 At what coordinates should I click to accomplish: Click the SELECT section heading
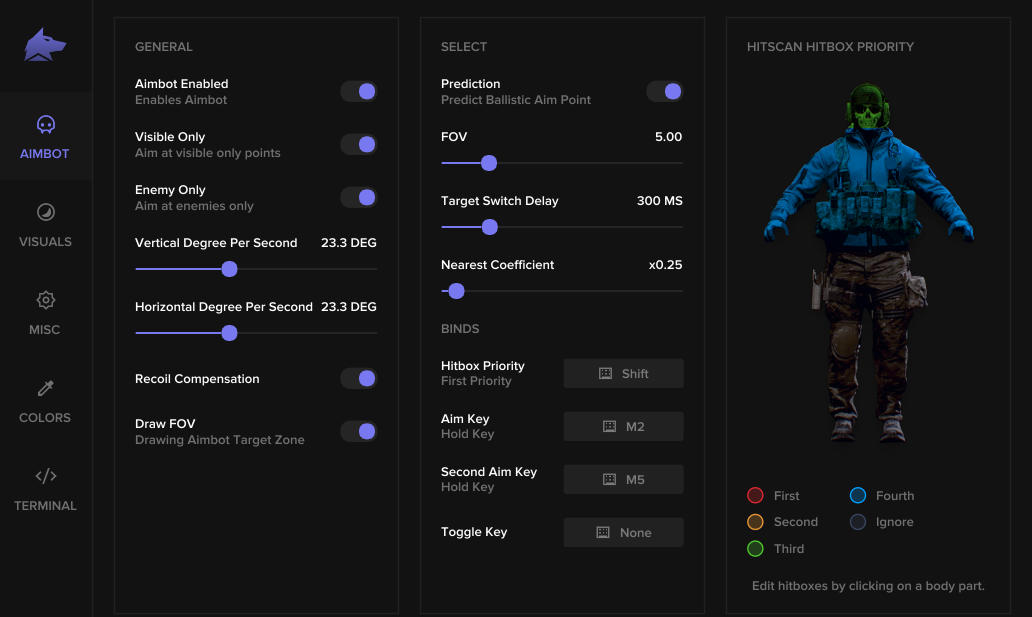464,47
